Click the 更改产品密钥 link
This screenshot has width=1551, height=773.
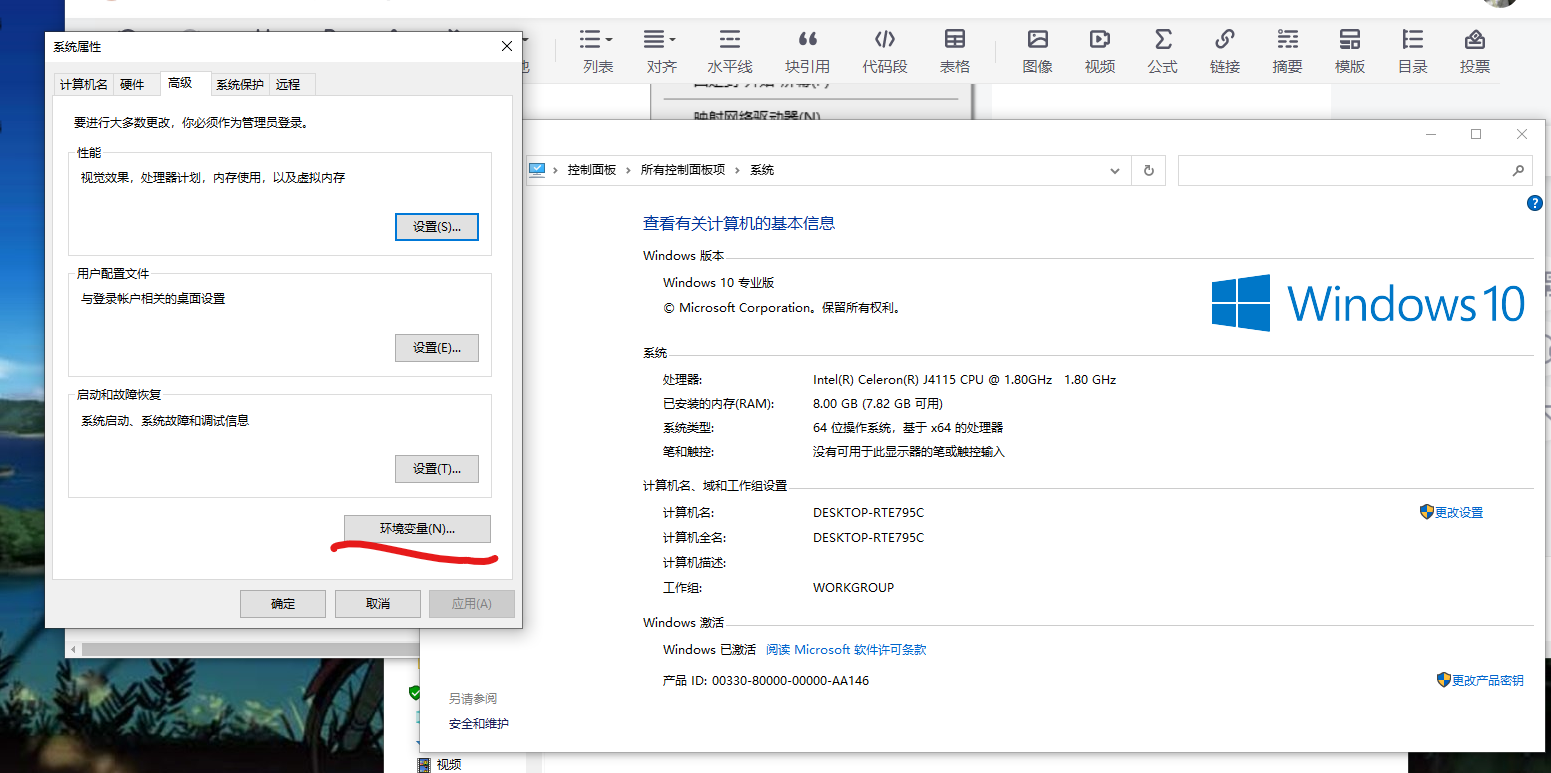pos(1487,680)
